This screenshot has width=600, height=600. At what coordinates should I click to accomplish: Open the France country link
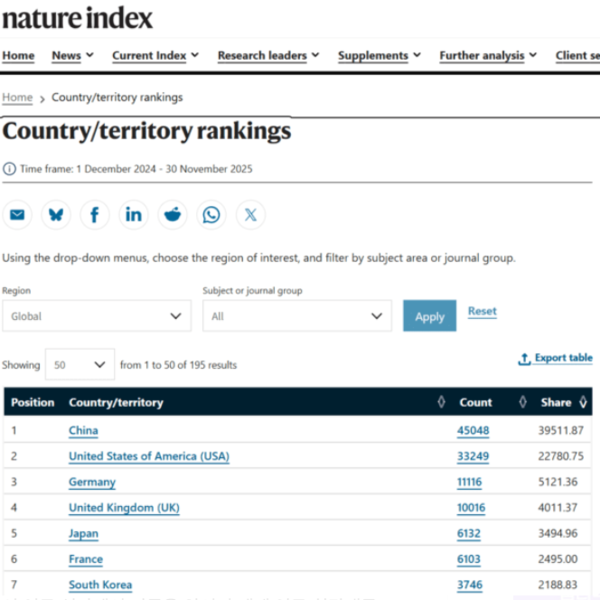tap(86, 559)
